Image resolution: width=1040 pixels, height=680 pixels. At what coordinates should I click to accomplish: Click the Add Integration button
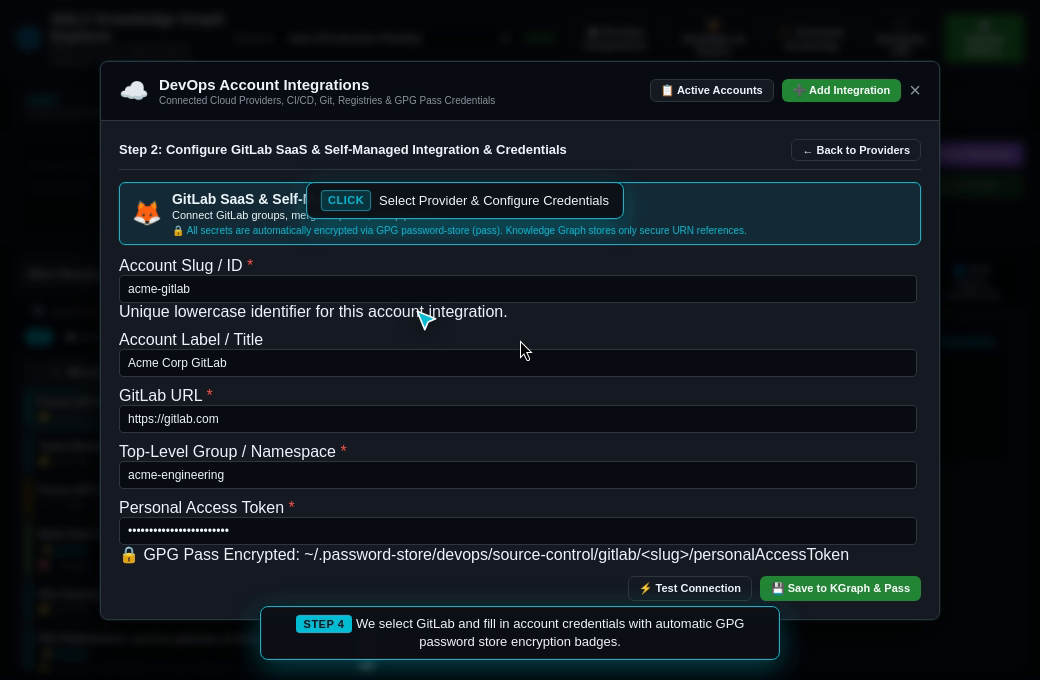(x=841, y=90)
